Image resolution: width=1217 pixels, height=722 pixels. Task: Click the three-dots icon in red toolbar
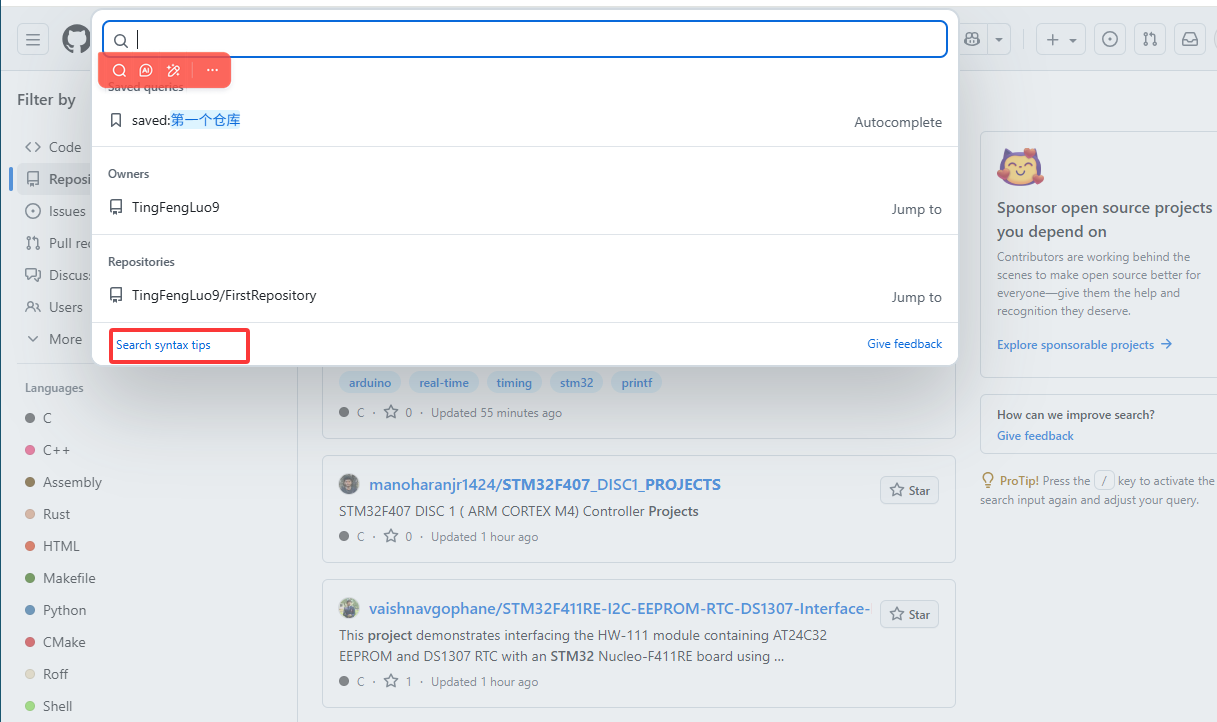click(212, 70)
